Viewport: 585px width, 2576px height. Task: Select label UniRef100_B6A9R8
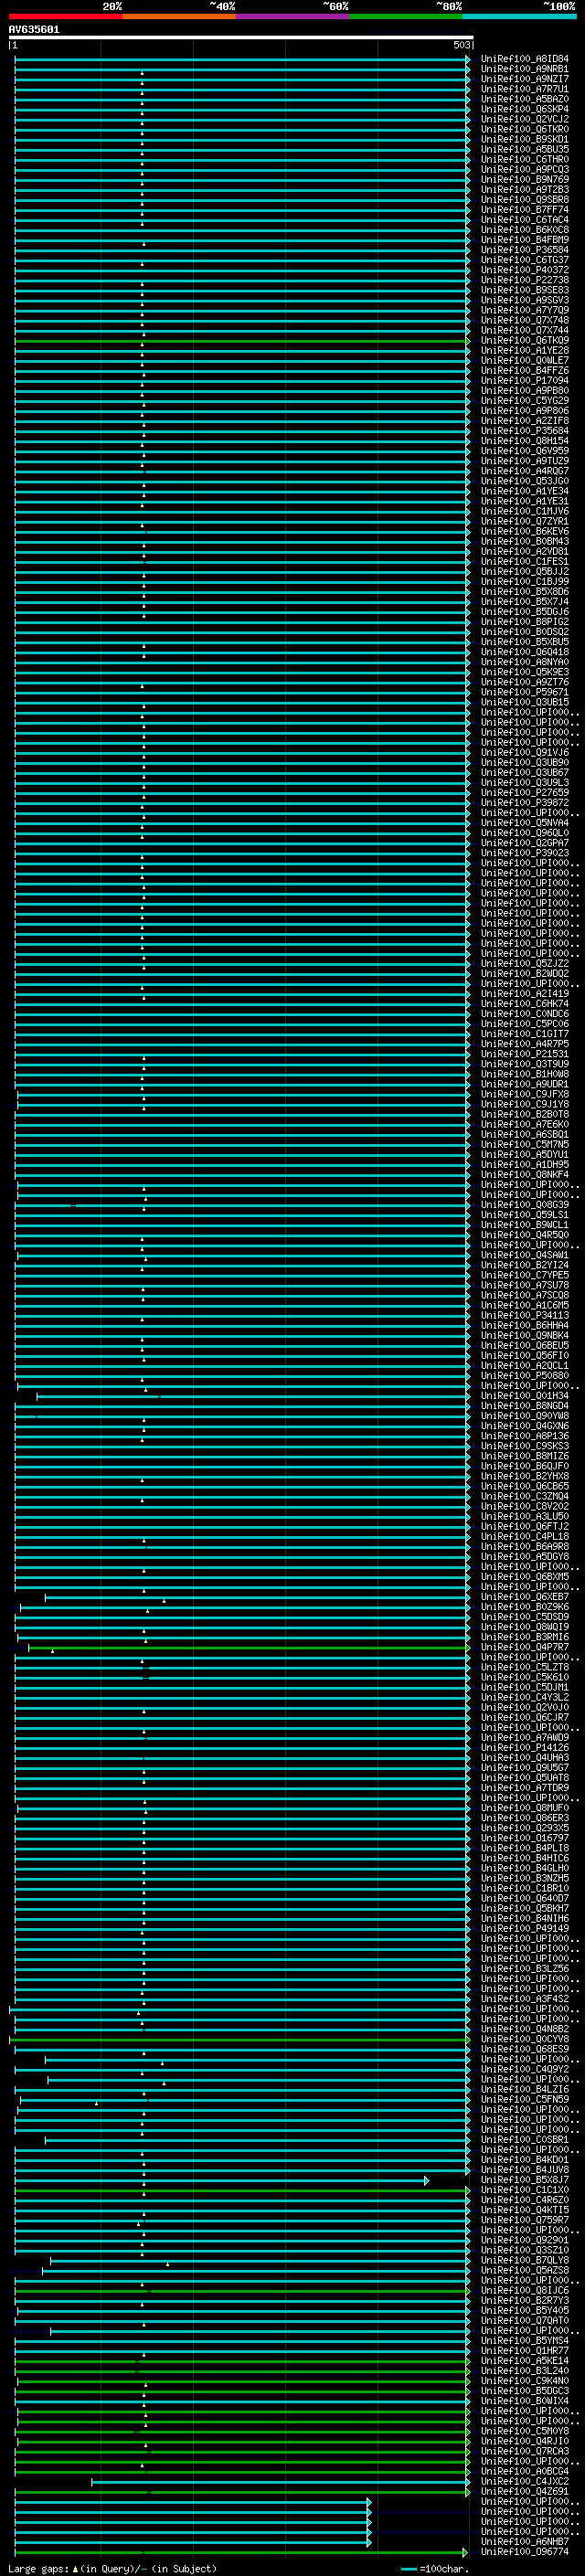(x=525, y=1546)
